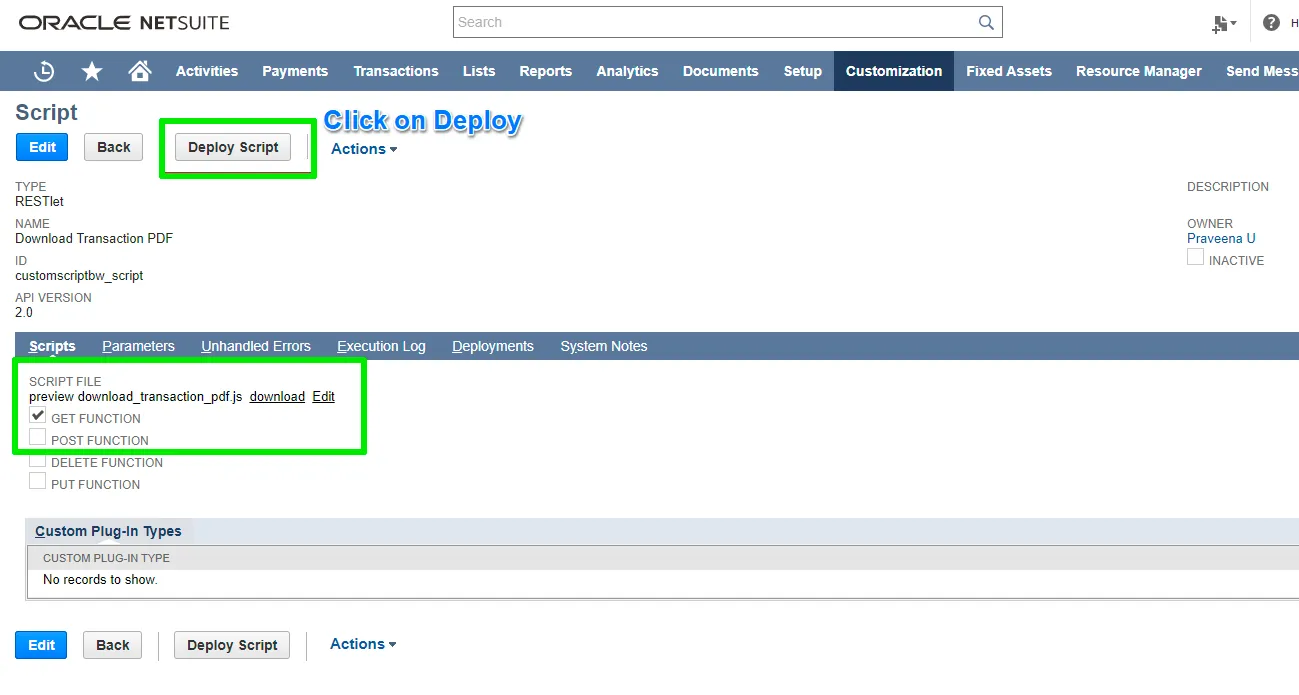Open the Reports menu
Image resolution: width=1299 pixels, height=695 pixels.
tap(546, 71)
